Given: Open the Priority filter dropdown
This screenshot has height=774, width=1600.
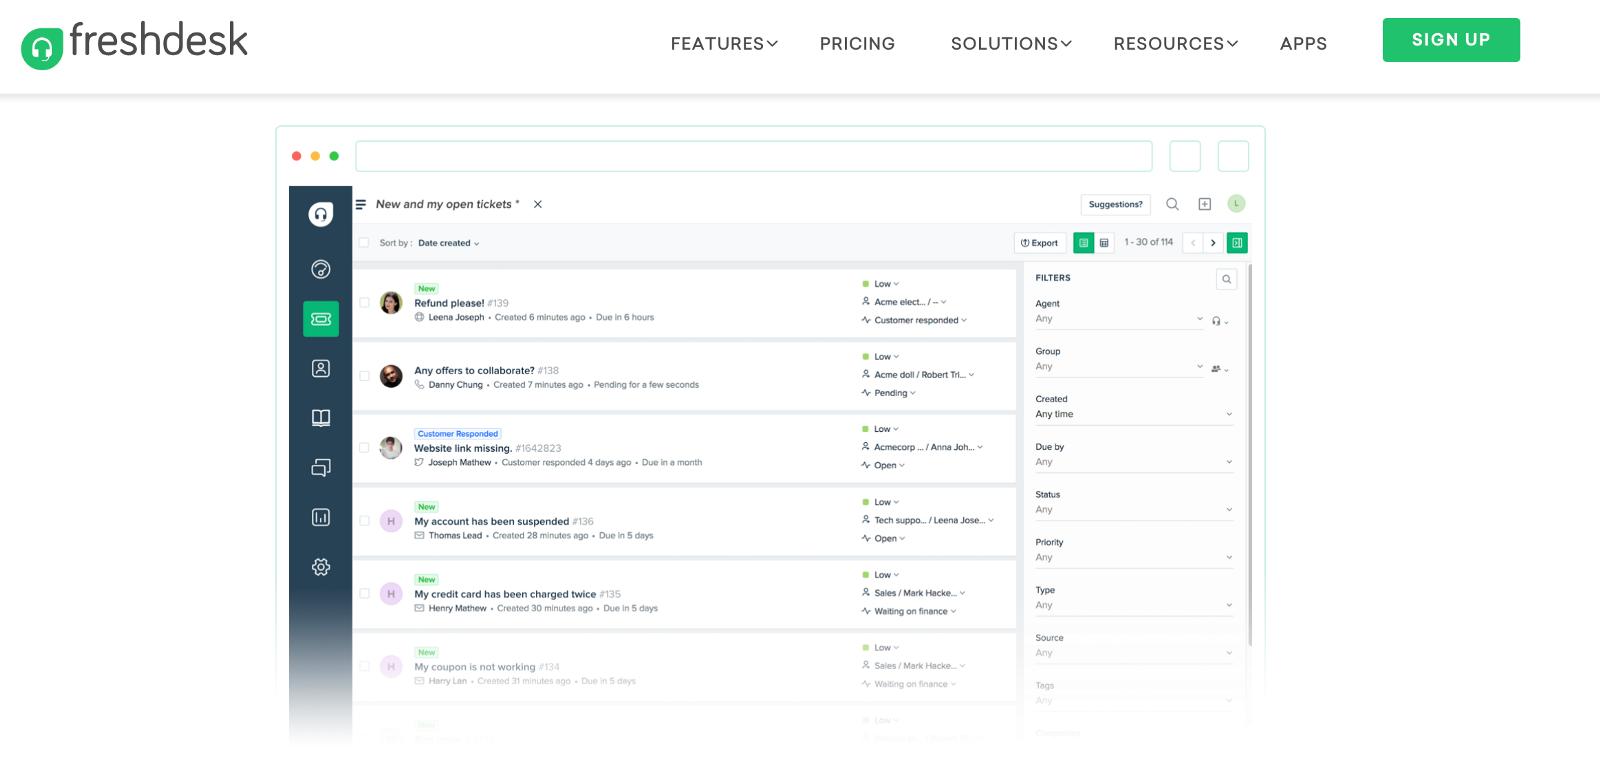Looking at the screenshot, I should coord(1134,557).
